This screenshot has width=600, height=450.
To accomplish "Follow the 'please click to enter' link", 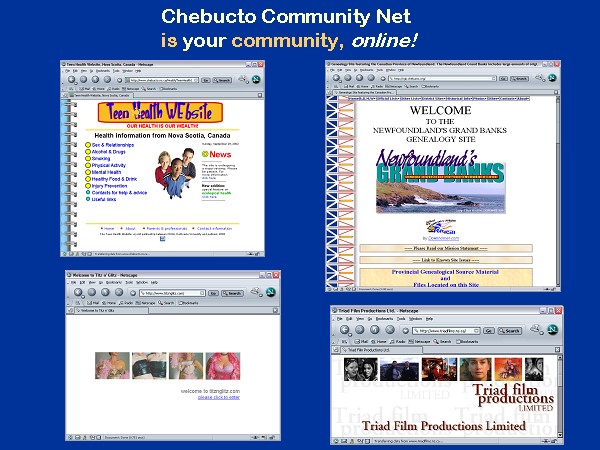I will pos(219,397).
